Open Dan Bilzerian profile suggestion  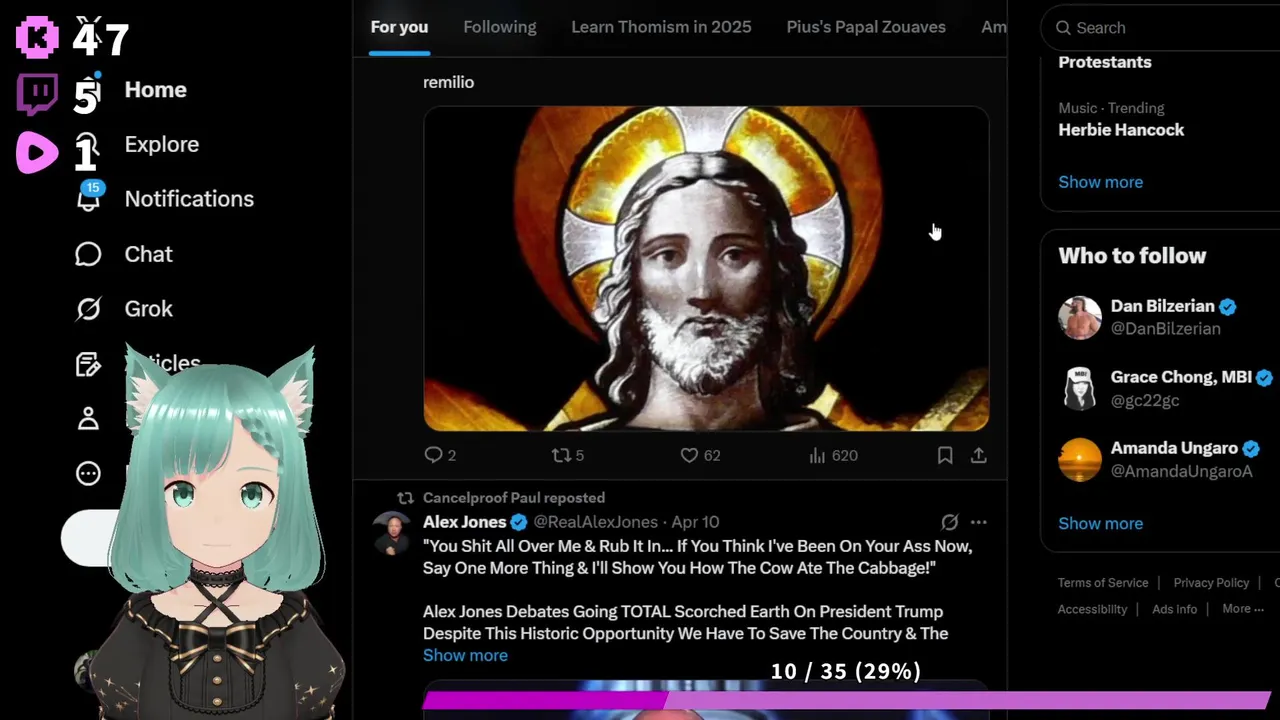click(x=1163, y=306)
